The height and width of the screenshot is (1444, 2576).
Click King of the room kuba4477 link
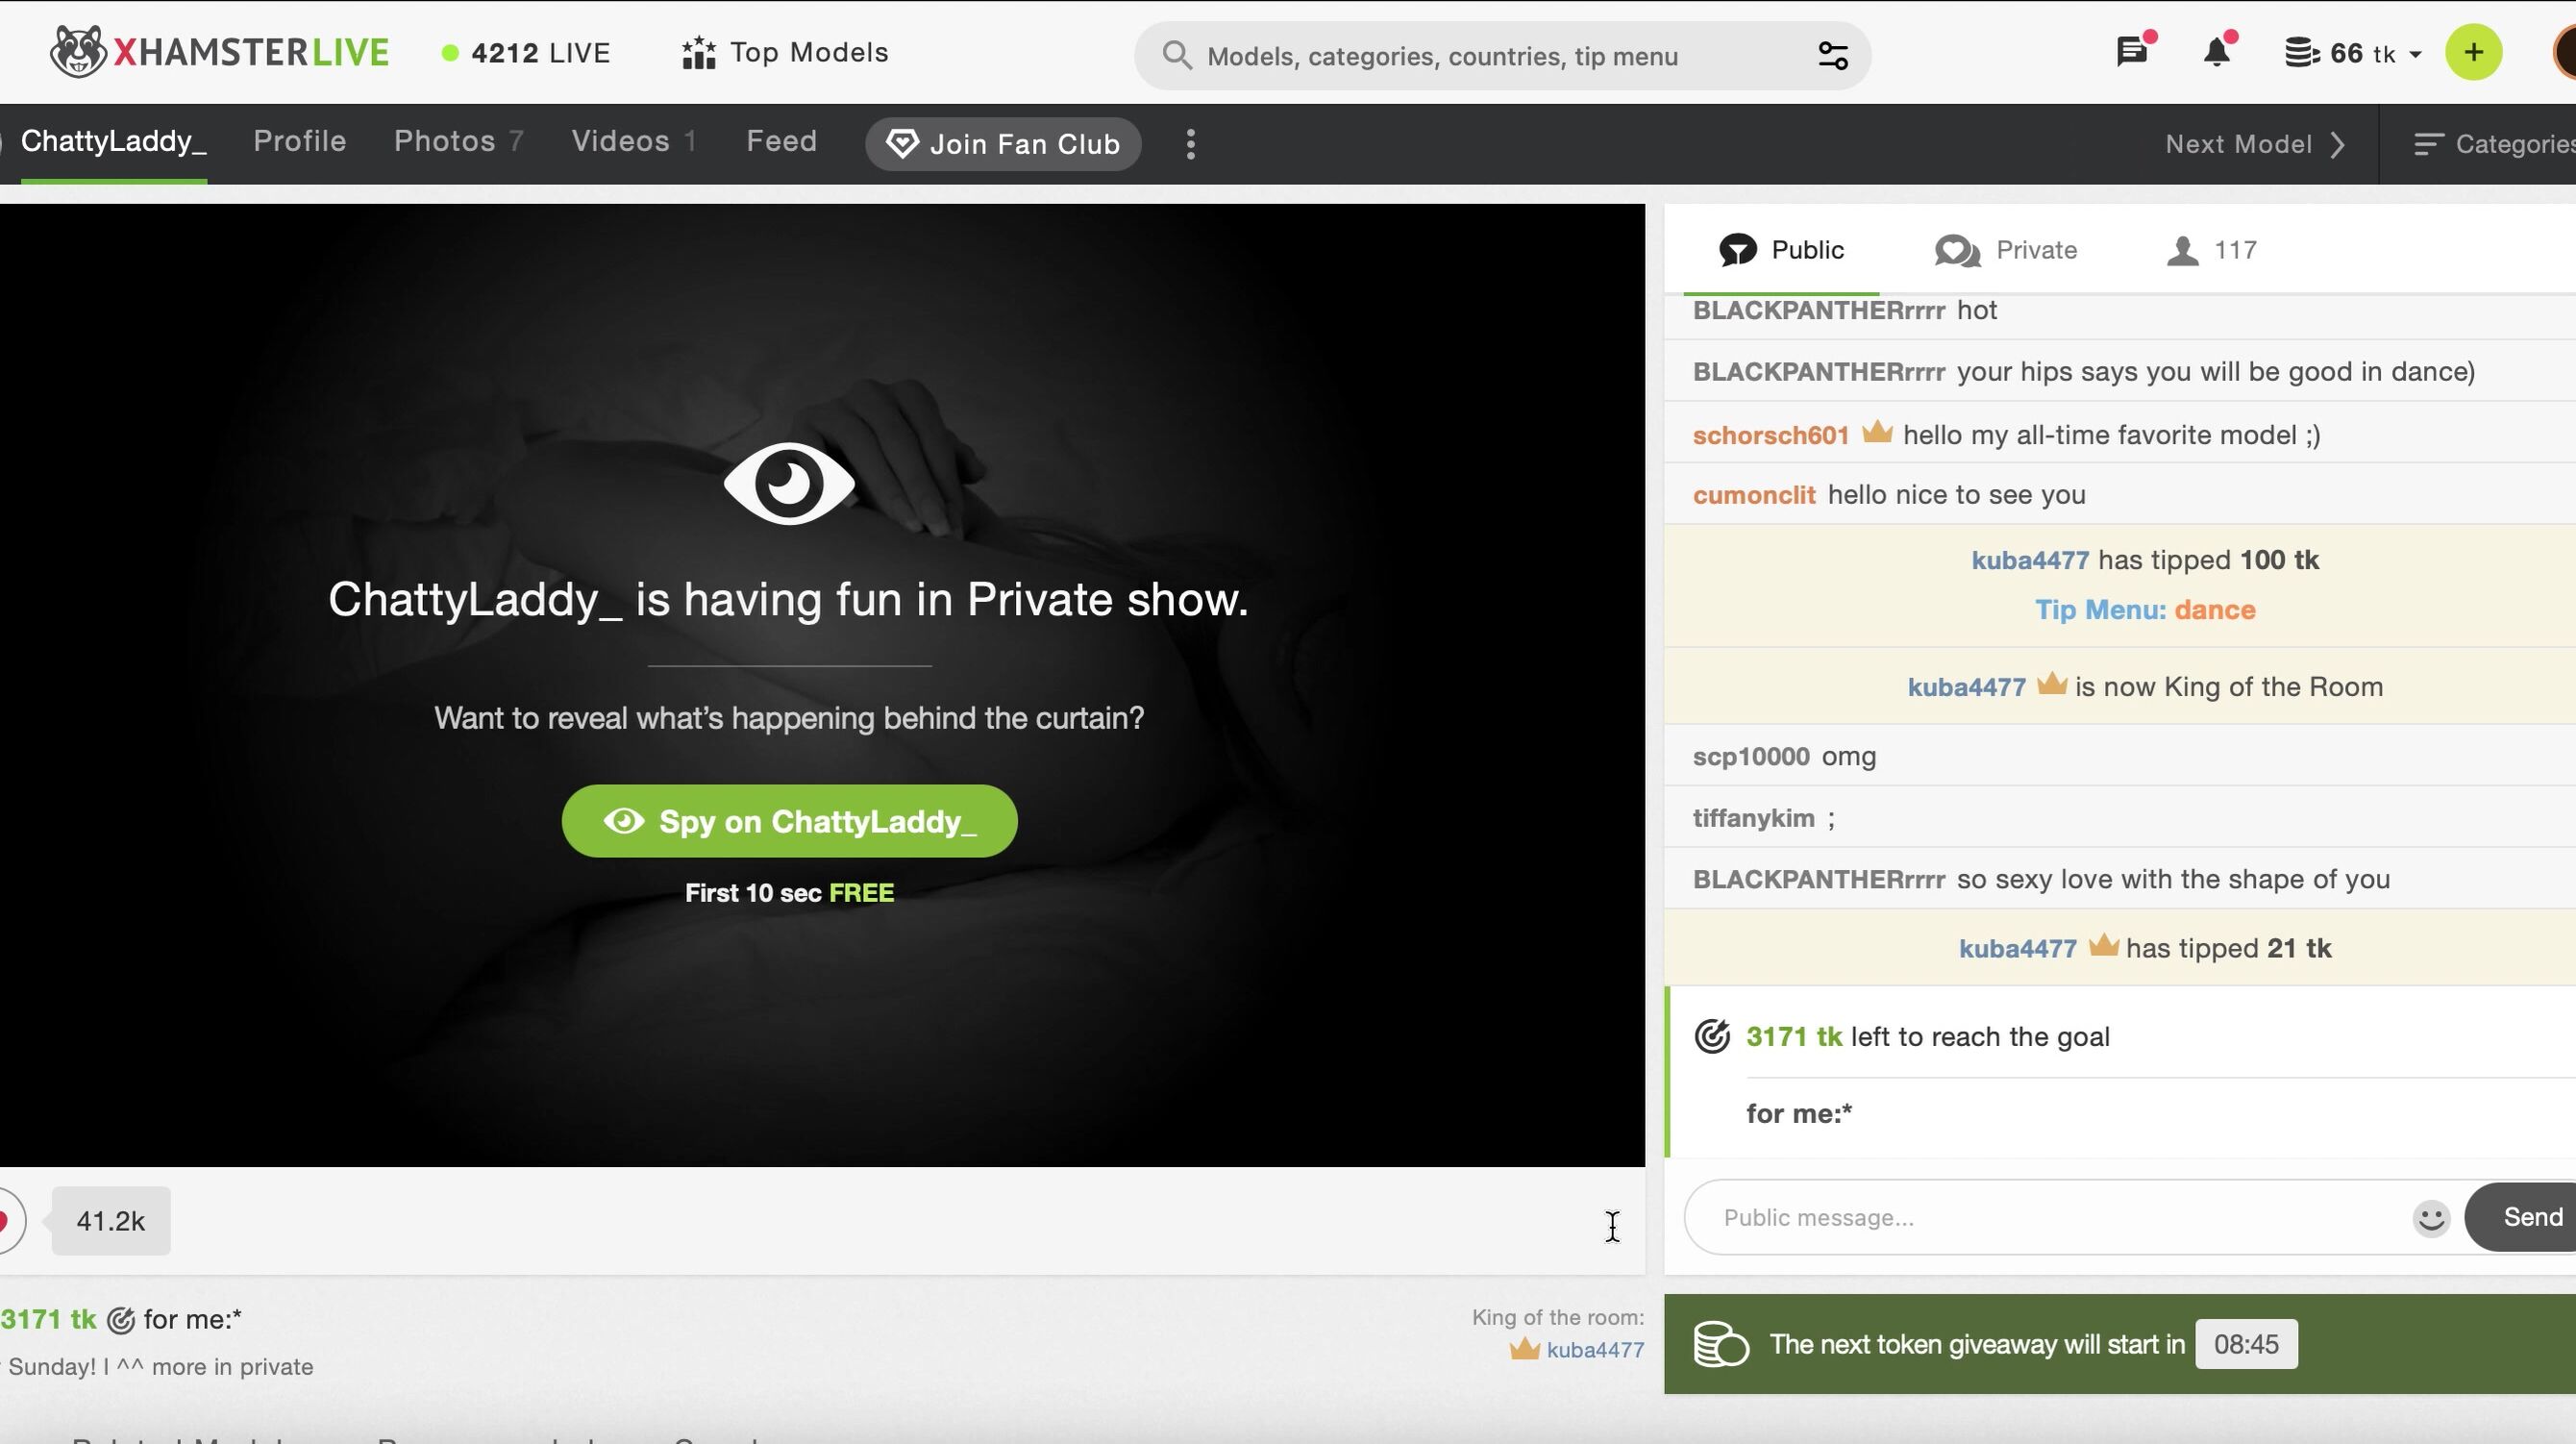coord(1594,1350)
